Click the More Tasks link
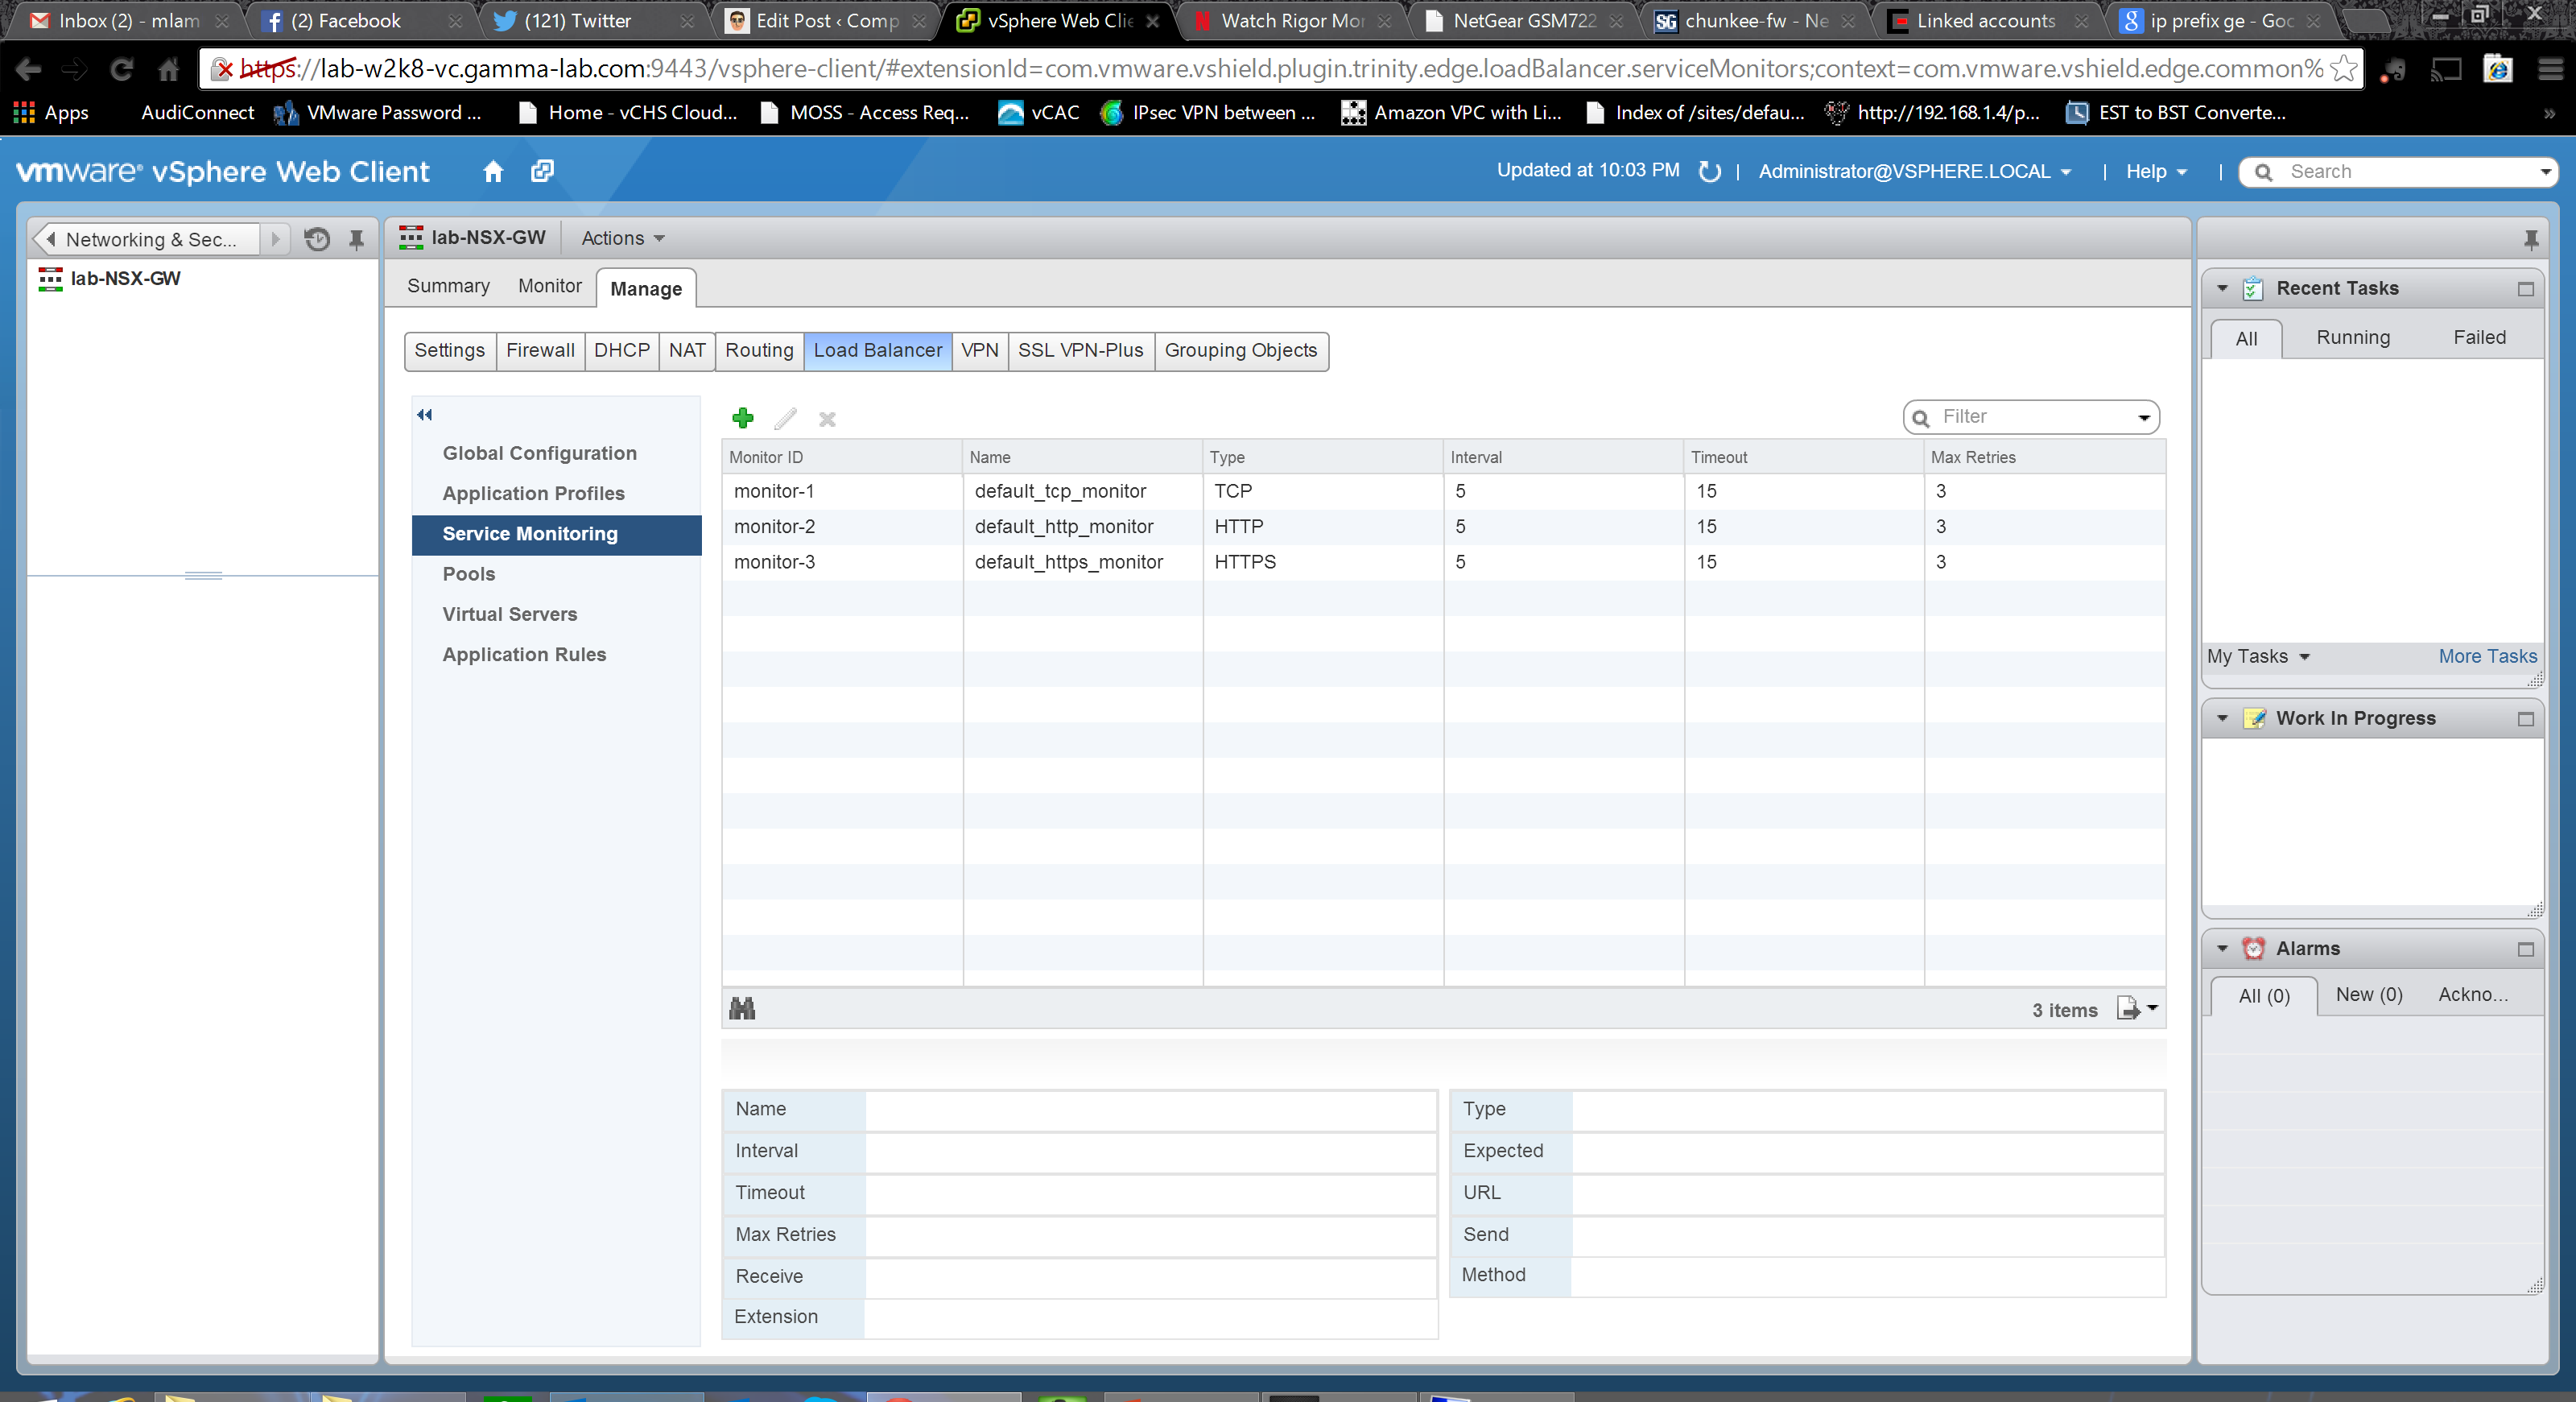The height and width of the screenshot is (1402, 2576). tap(2486, 657)
